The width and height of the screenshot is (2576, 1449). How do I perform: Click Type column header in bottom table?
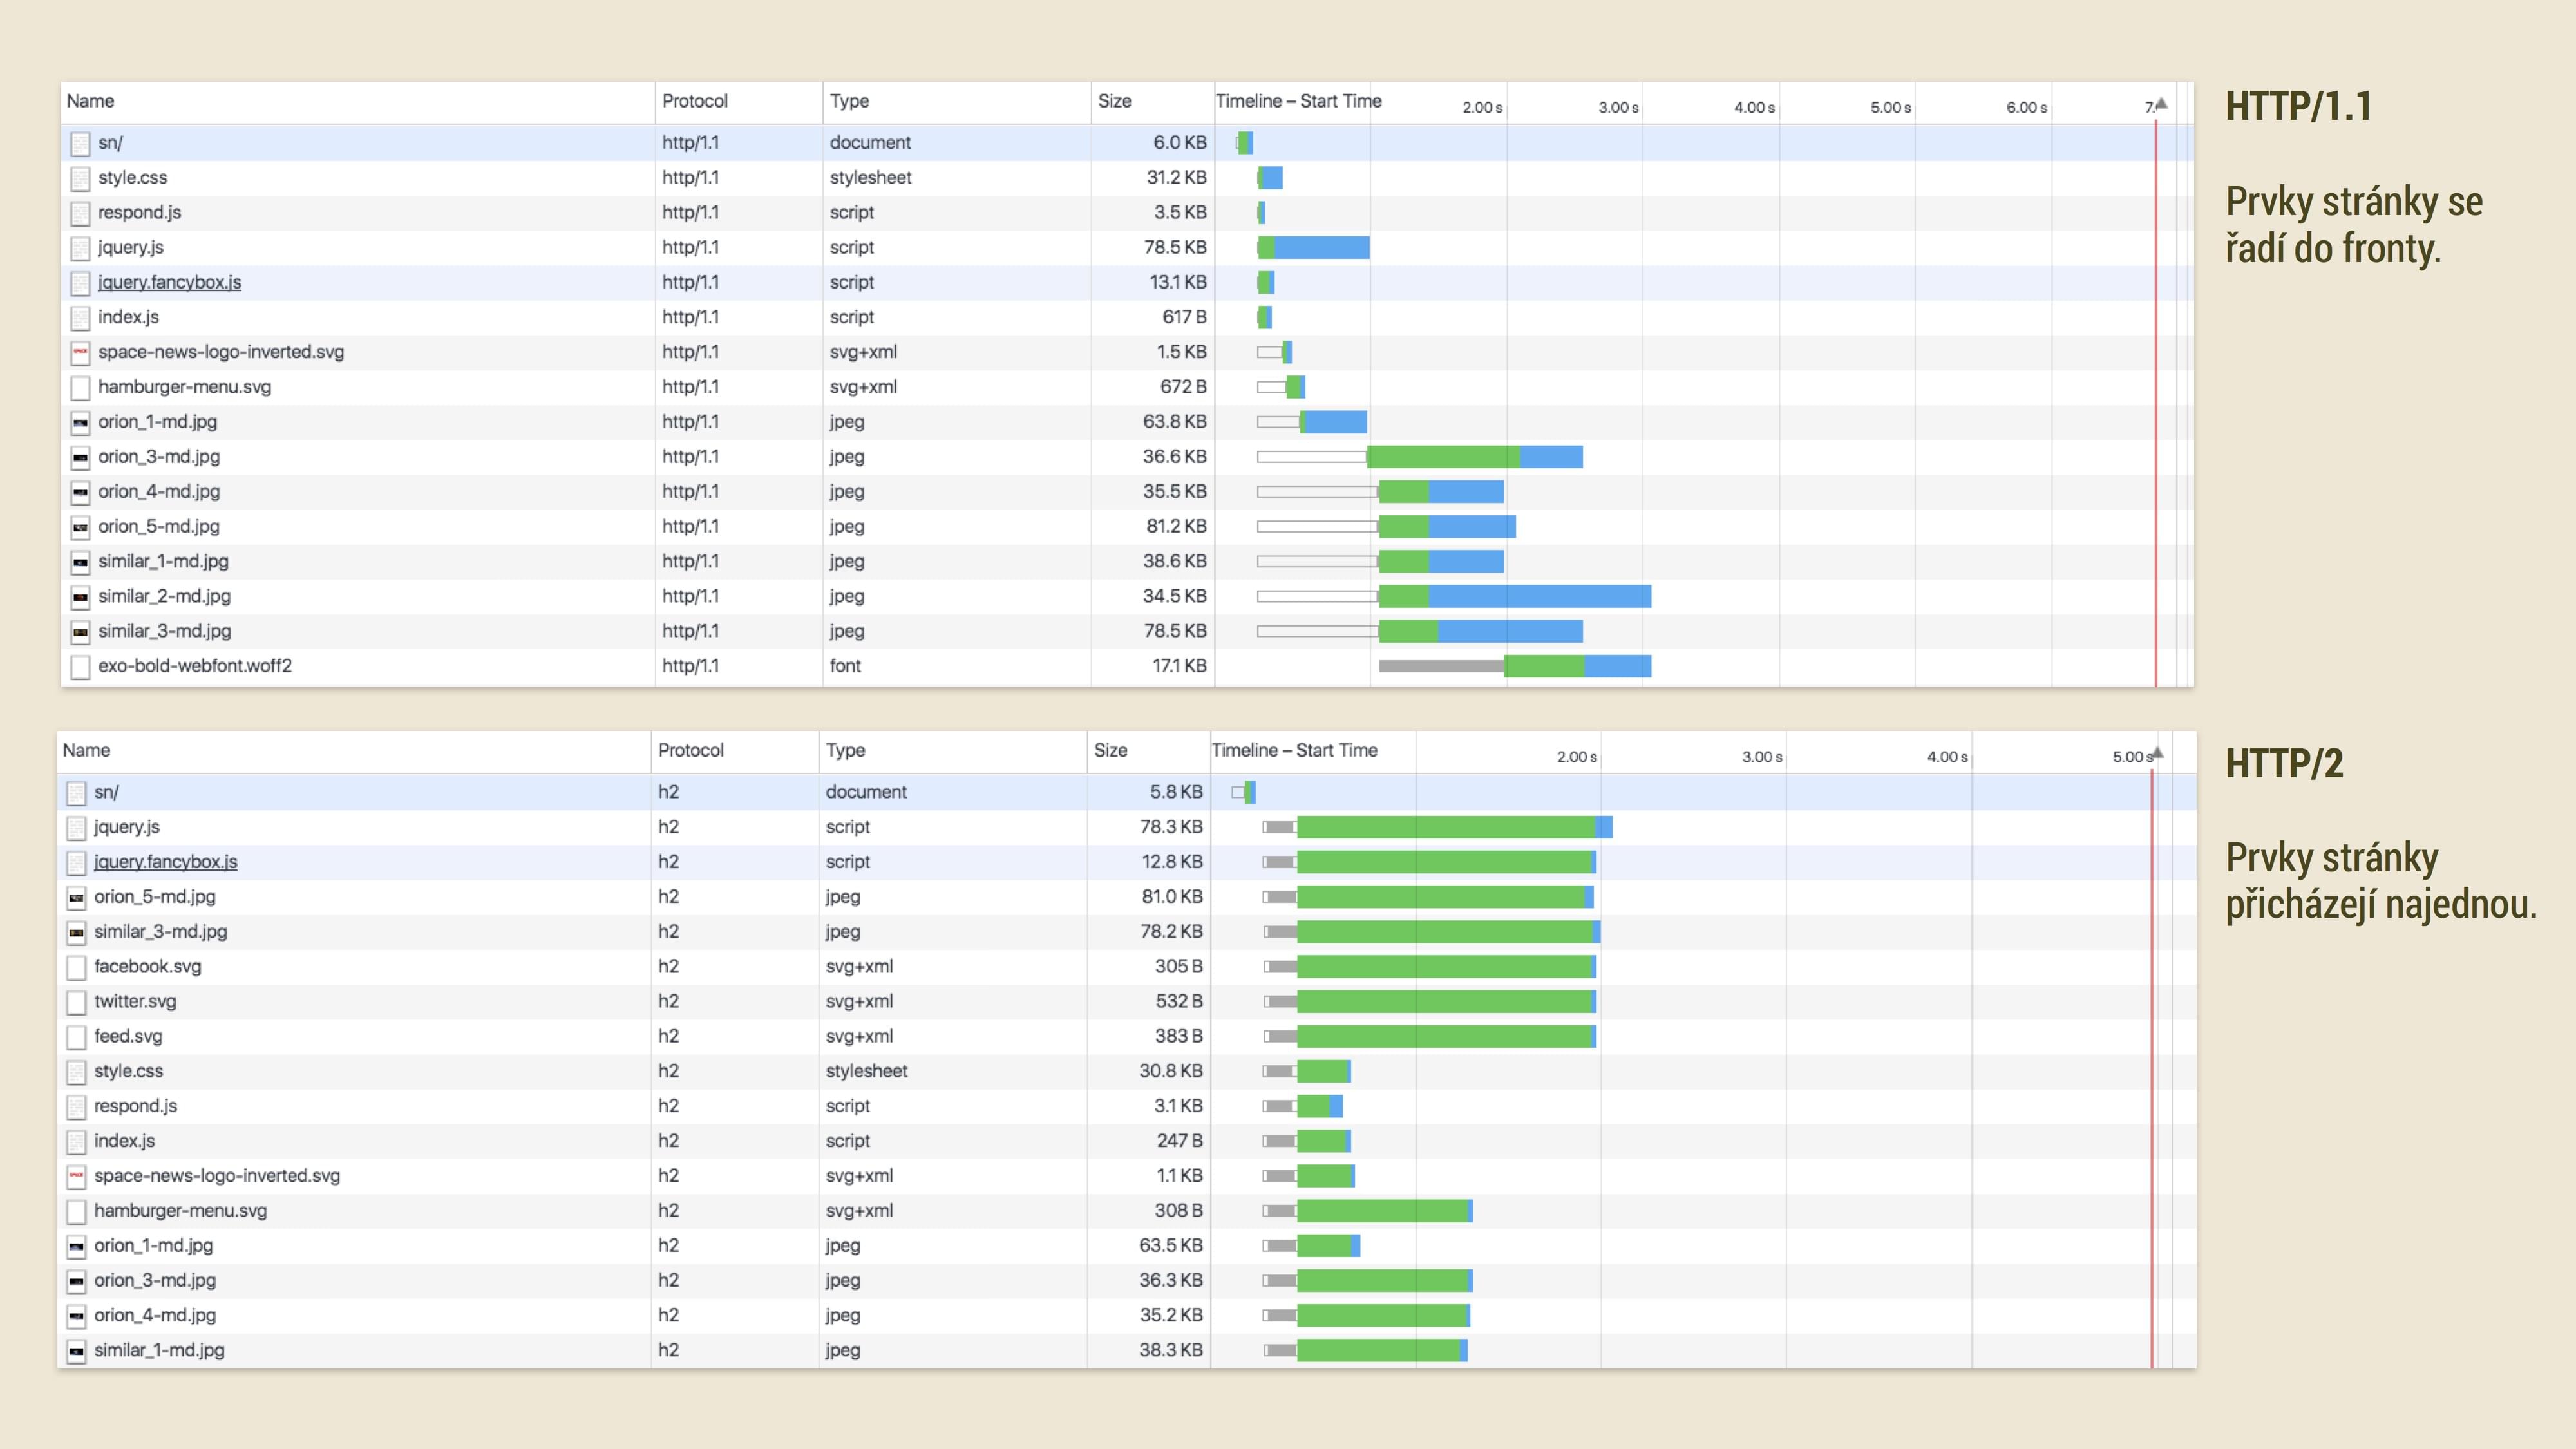coord(845,750)
